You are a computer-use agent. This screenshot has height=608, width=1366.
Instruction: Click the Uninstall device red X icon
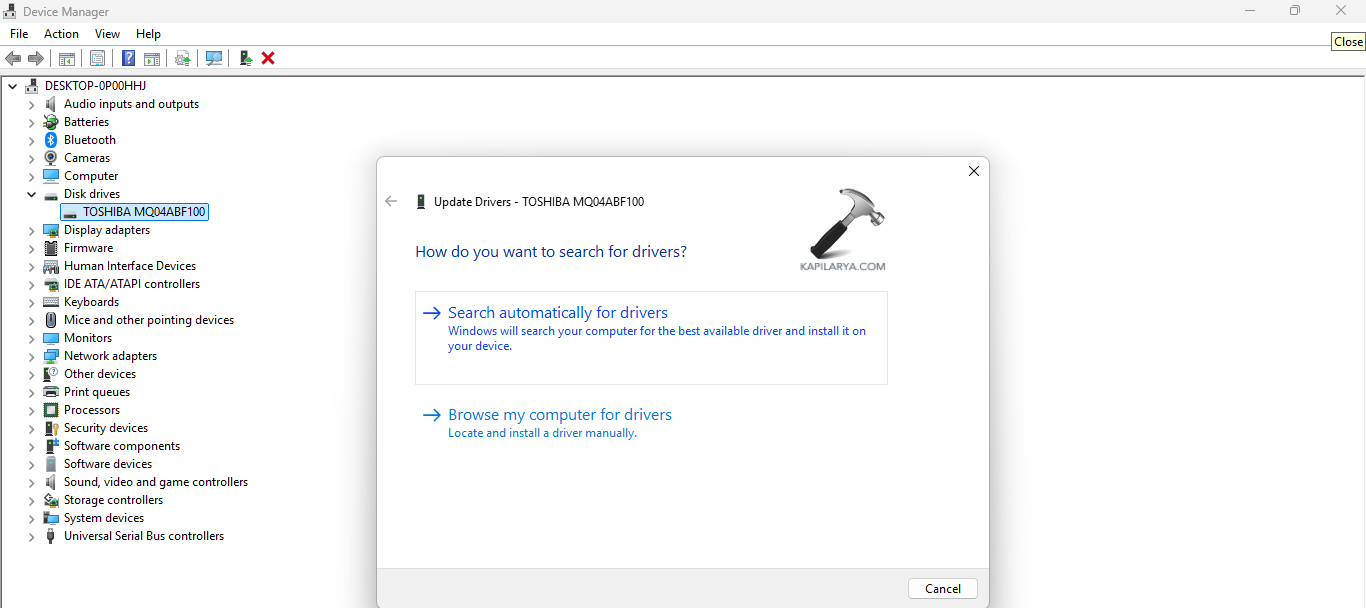click(267, 57)
